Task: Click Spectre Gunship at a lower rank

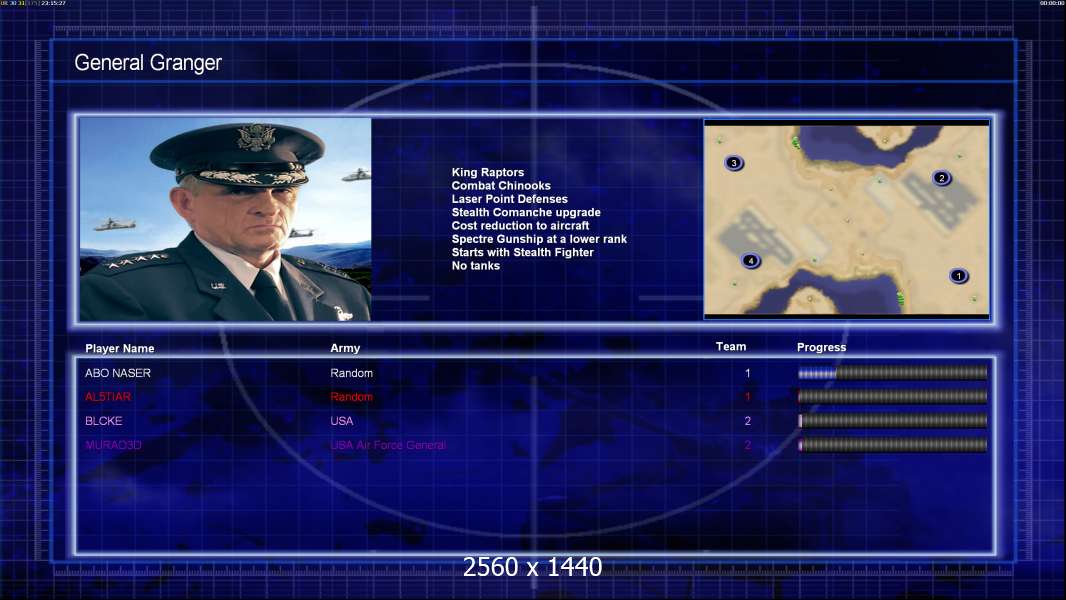Action: 539,239
